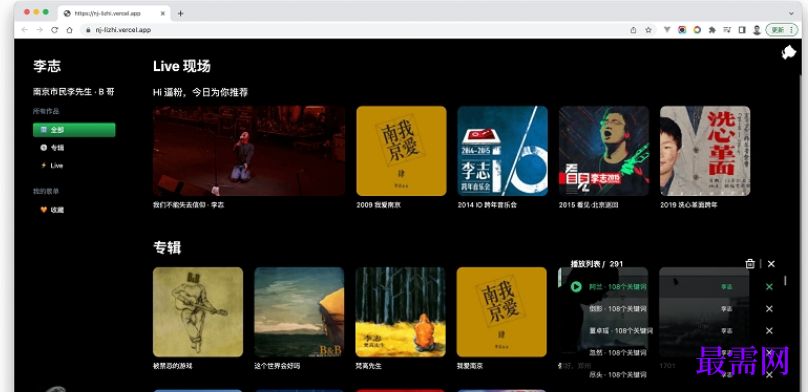Click the orange heart icon beside 收藏
This screenshot has height=392, width=808.
[44, 210]
